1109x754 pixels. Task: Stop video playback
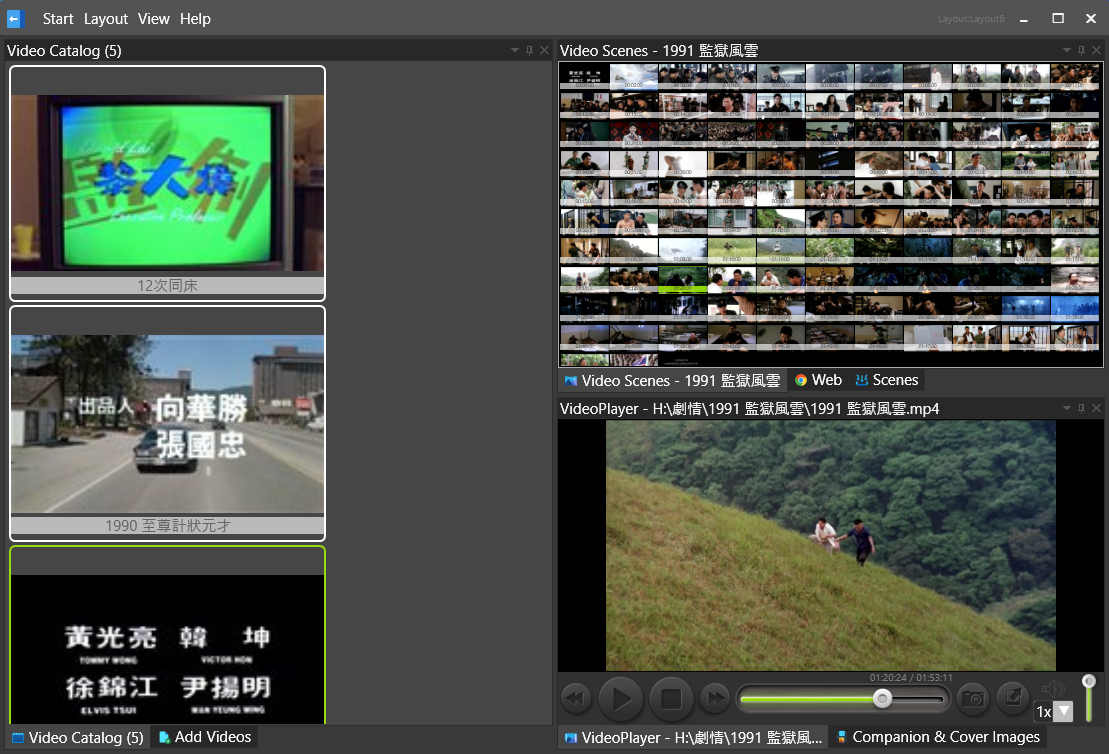pos(671,699)
